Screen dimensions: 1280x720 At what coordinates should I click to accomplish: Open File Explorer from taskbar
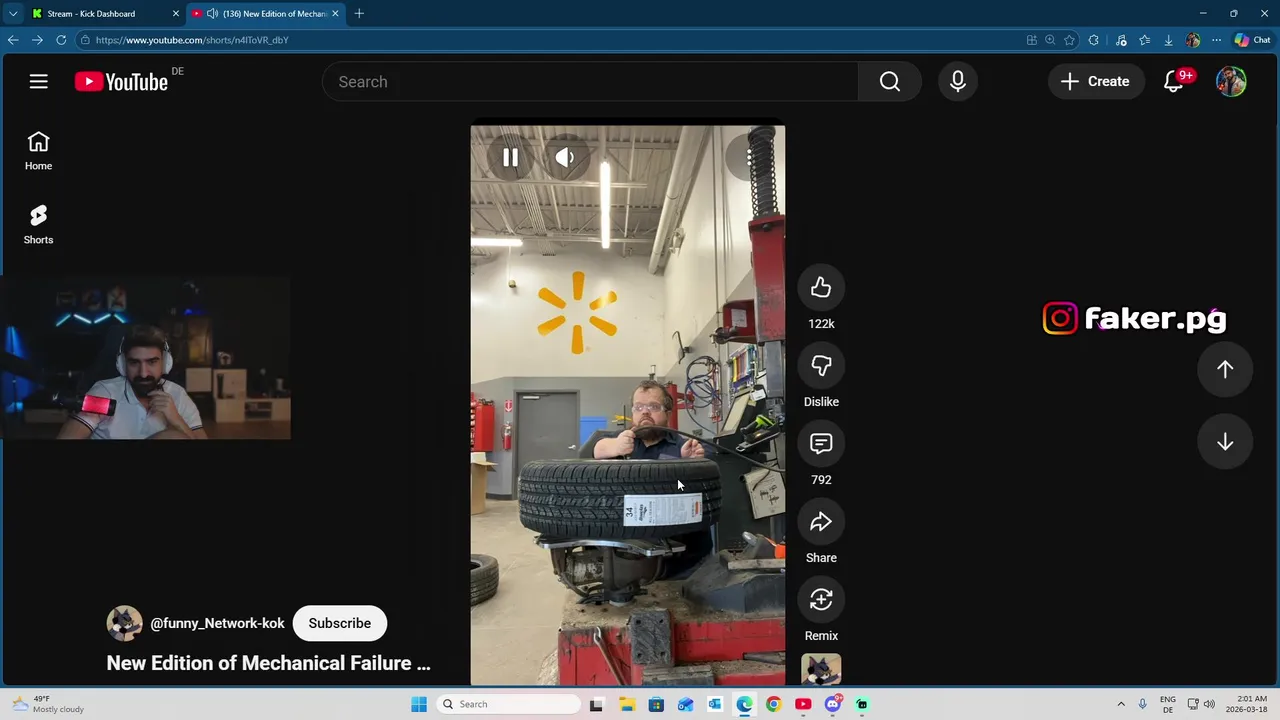point(626,704)
